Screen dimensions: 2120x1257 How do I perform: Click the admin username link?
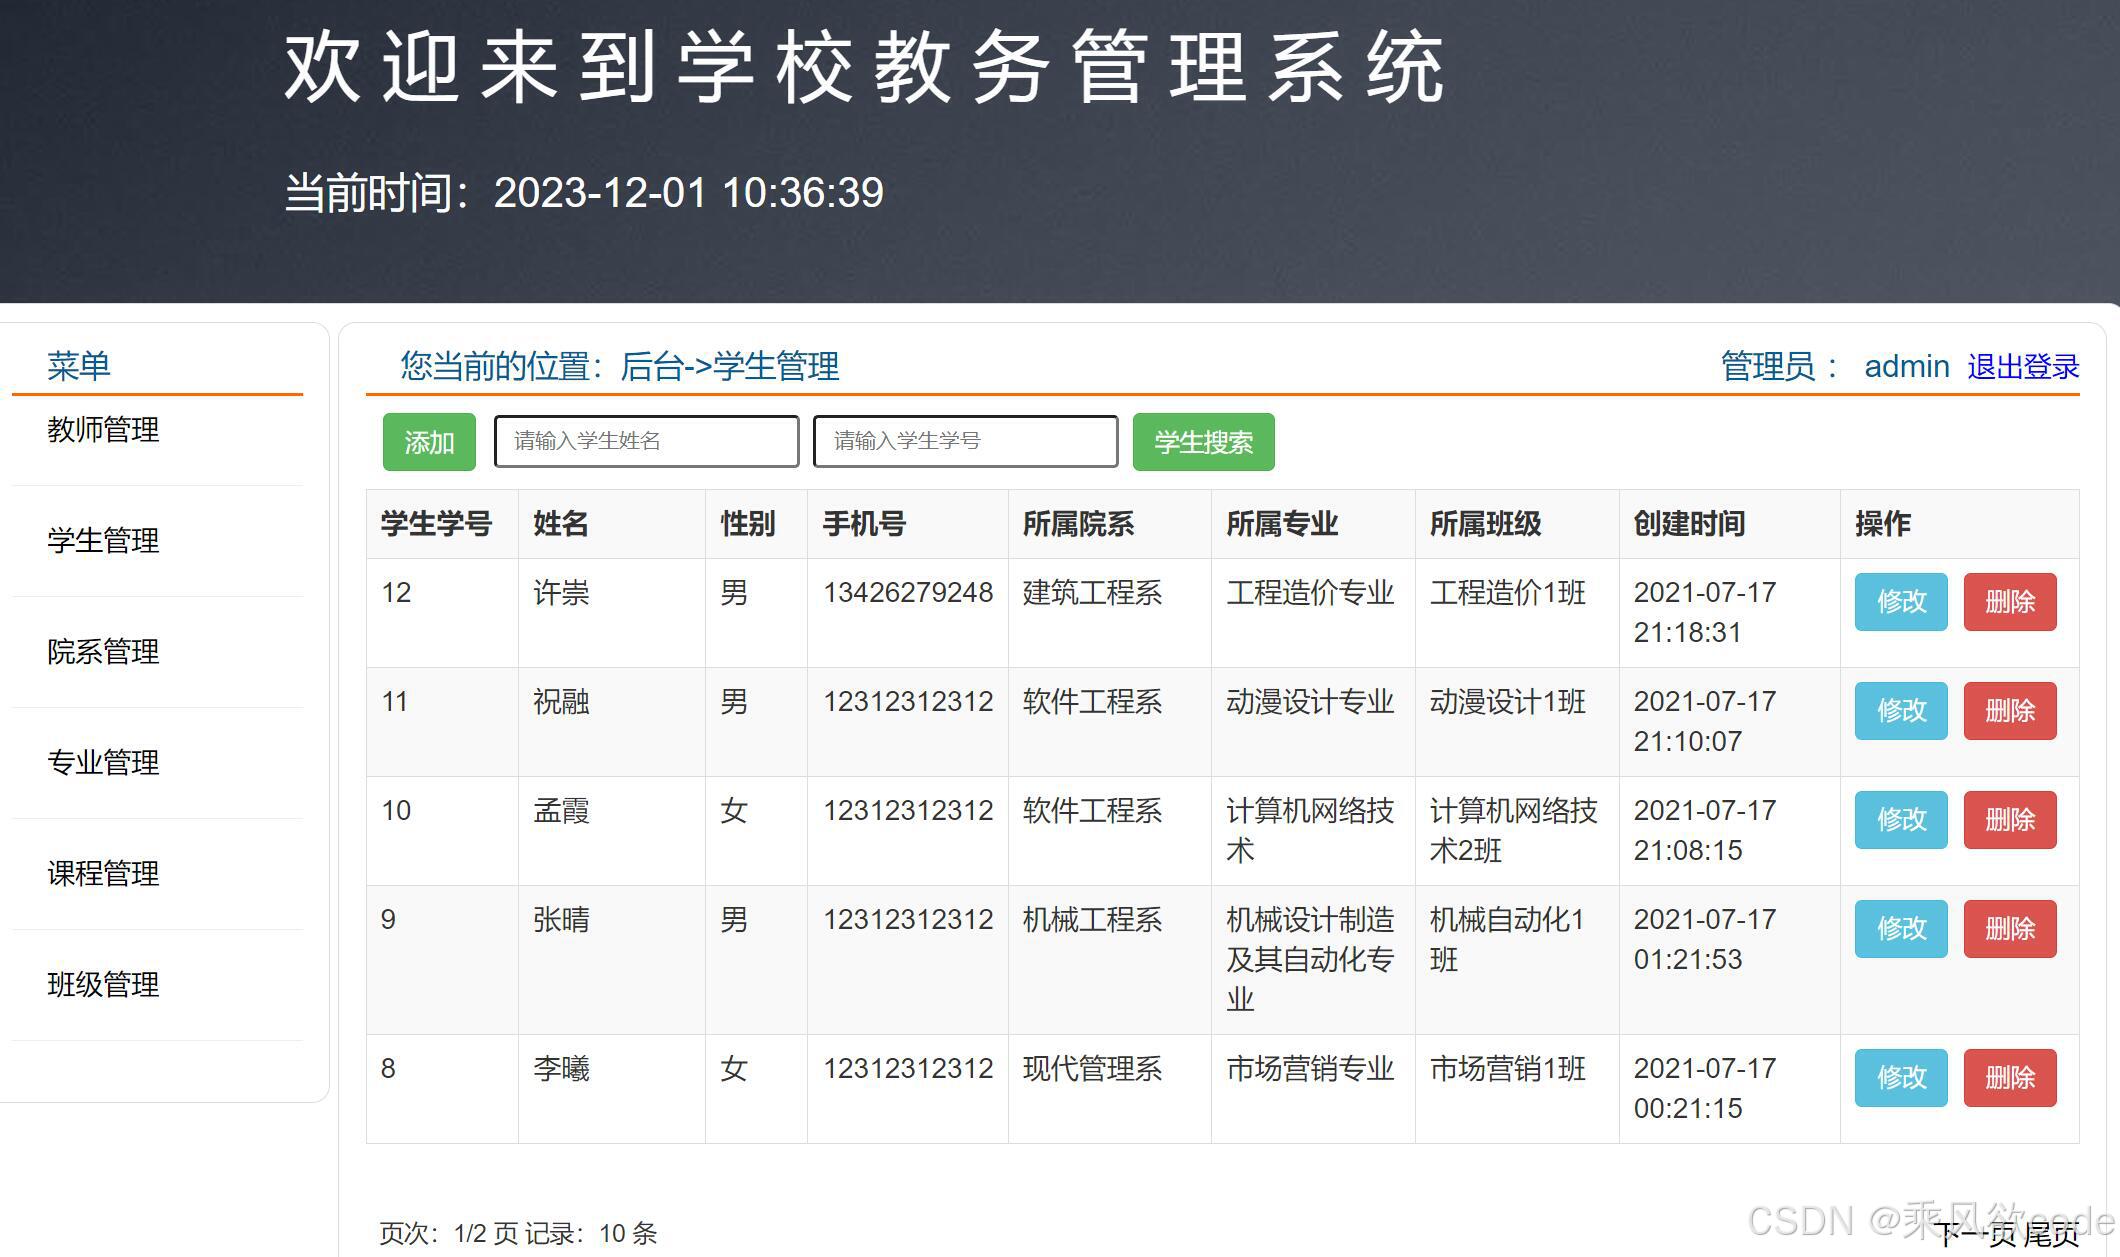[1906, 367]
